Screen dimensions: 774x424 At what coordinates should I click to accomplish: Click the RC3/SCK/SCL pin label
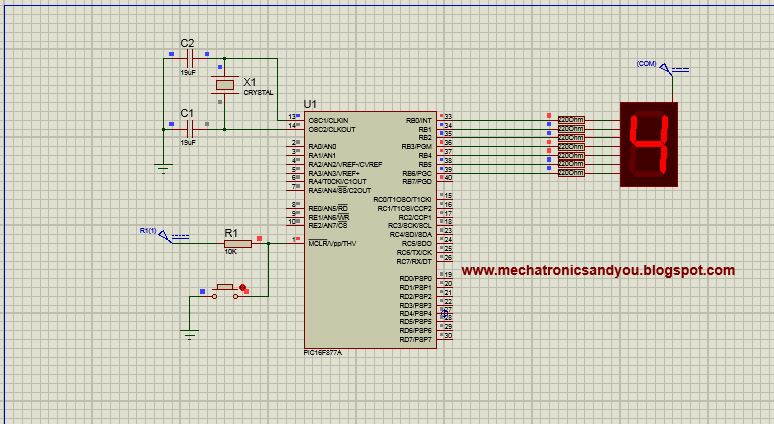tap(410, 226)
